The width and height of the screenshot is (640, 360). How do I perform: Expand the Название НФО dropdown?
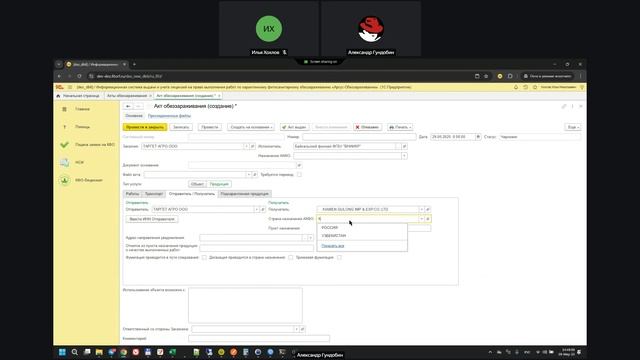click(x=404, y=156)
